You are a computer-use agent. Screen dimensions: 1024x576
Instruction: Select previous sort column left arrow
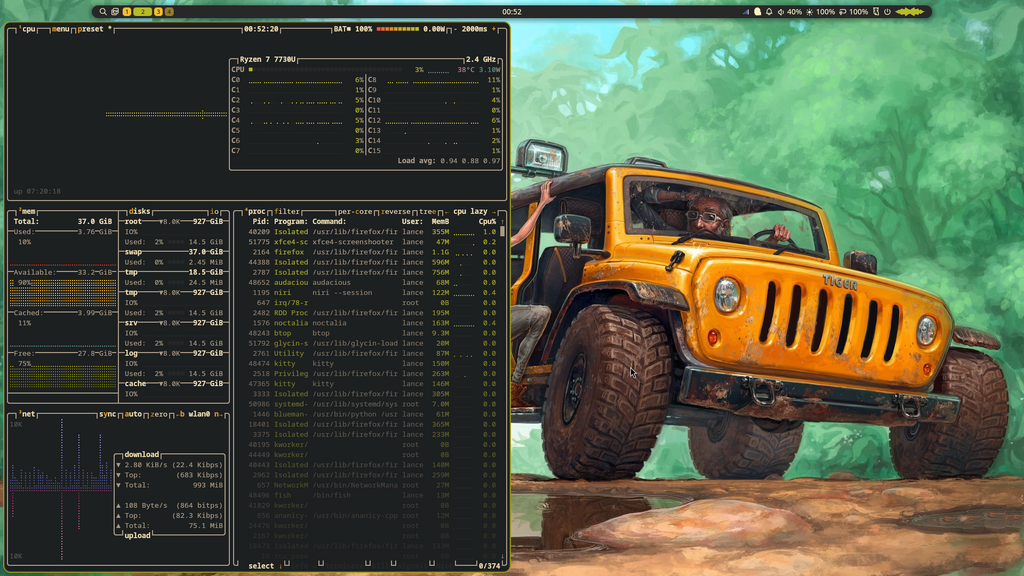[x=446, y=212]
